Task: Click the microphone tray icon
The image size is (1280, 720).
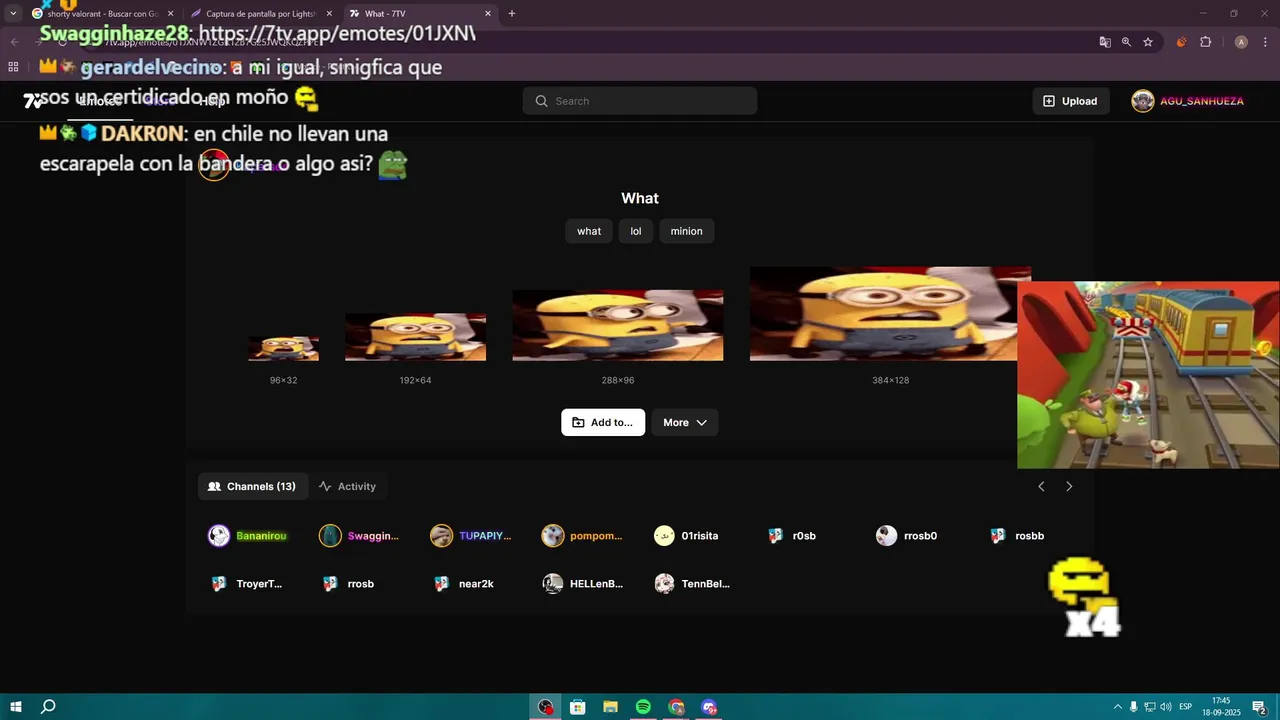Action: point(1133,707)
